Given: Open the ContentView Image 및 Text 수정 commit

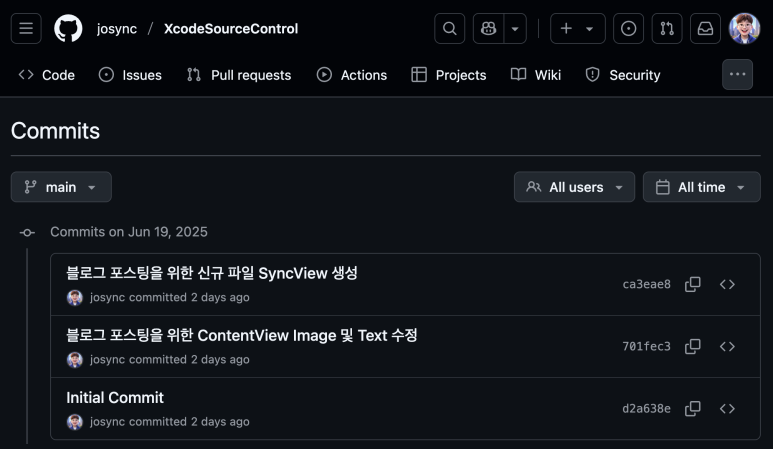Looking at the screenshot, I should 242,335.
